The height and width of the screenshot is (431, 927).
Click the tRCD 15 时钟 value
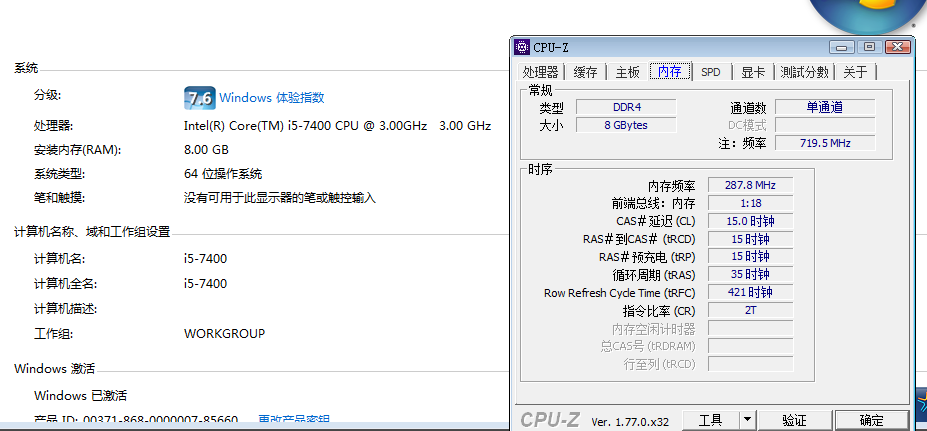coord(750,239)
